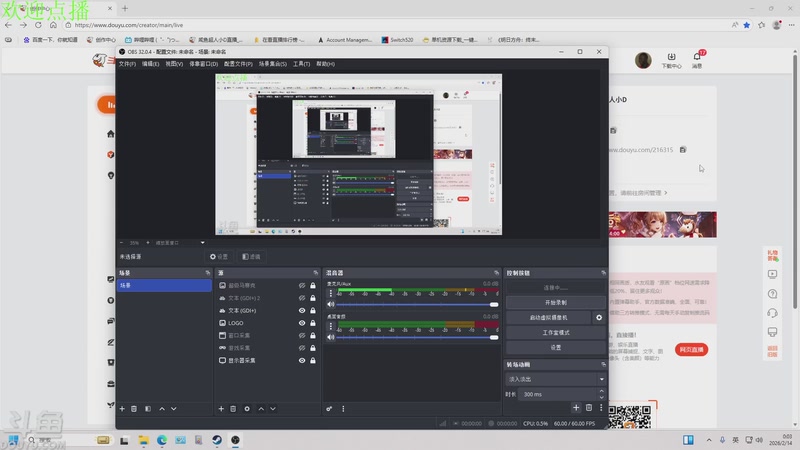Viewport: 800px width, 450px height.
Task: Add a new scene with plus icon
Action: [x=122, y=409]
